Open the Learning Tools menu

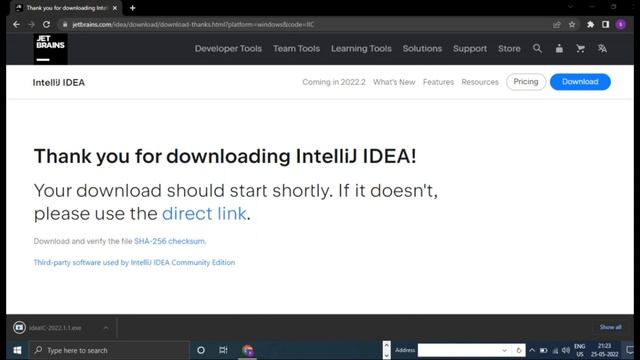(x=361, y=49)
